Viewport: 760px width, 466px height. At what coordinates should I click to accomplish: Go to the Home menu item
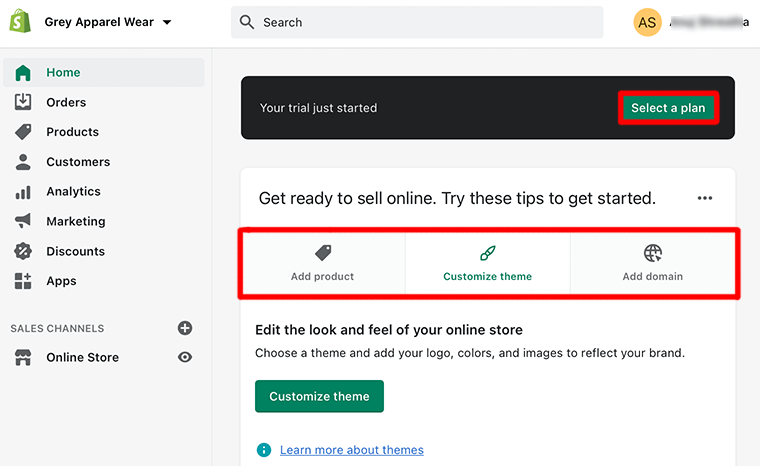pyautogui.click(x=104, y=73)
